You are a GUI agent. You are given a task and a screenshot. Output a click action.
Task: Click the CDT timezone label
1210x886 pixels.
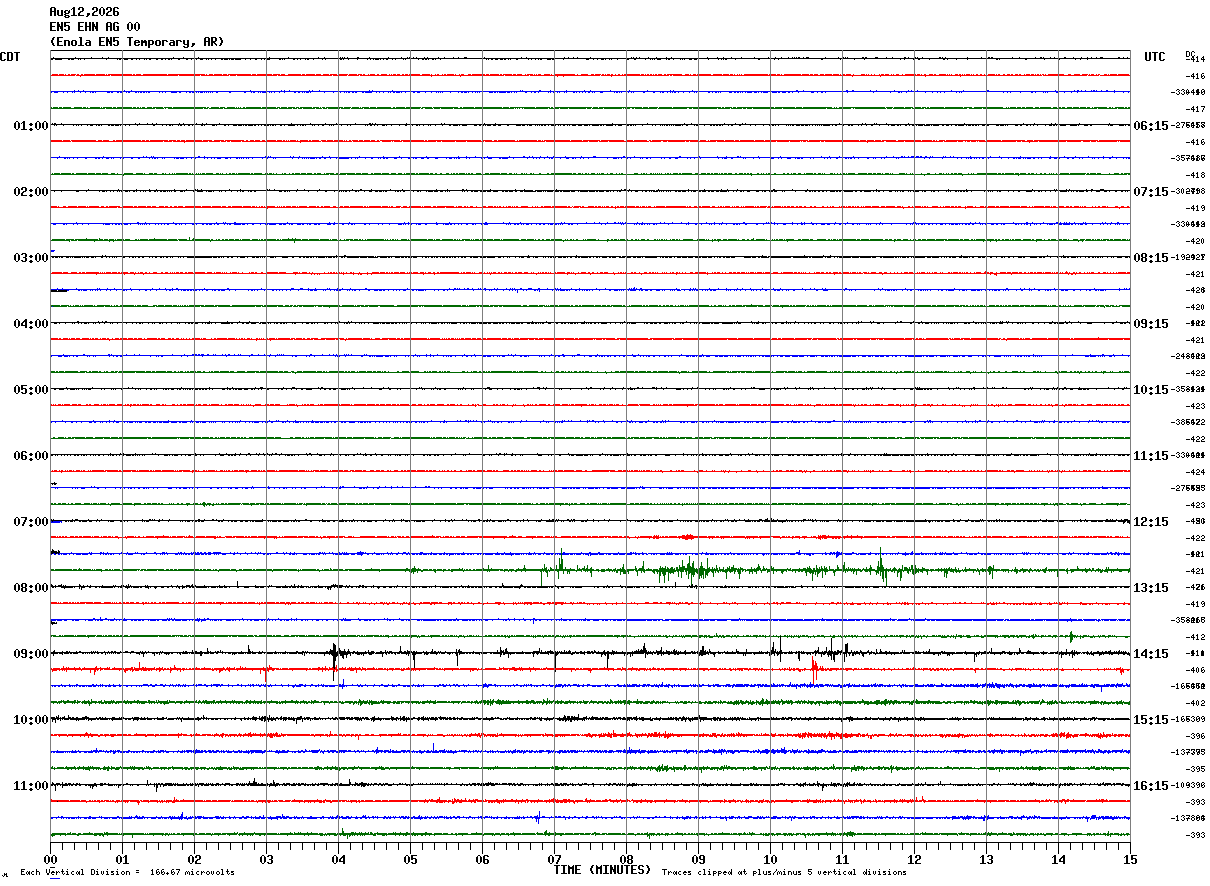pos(10,57)
